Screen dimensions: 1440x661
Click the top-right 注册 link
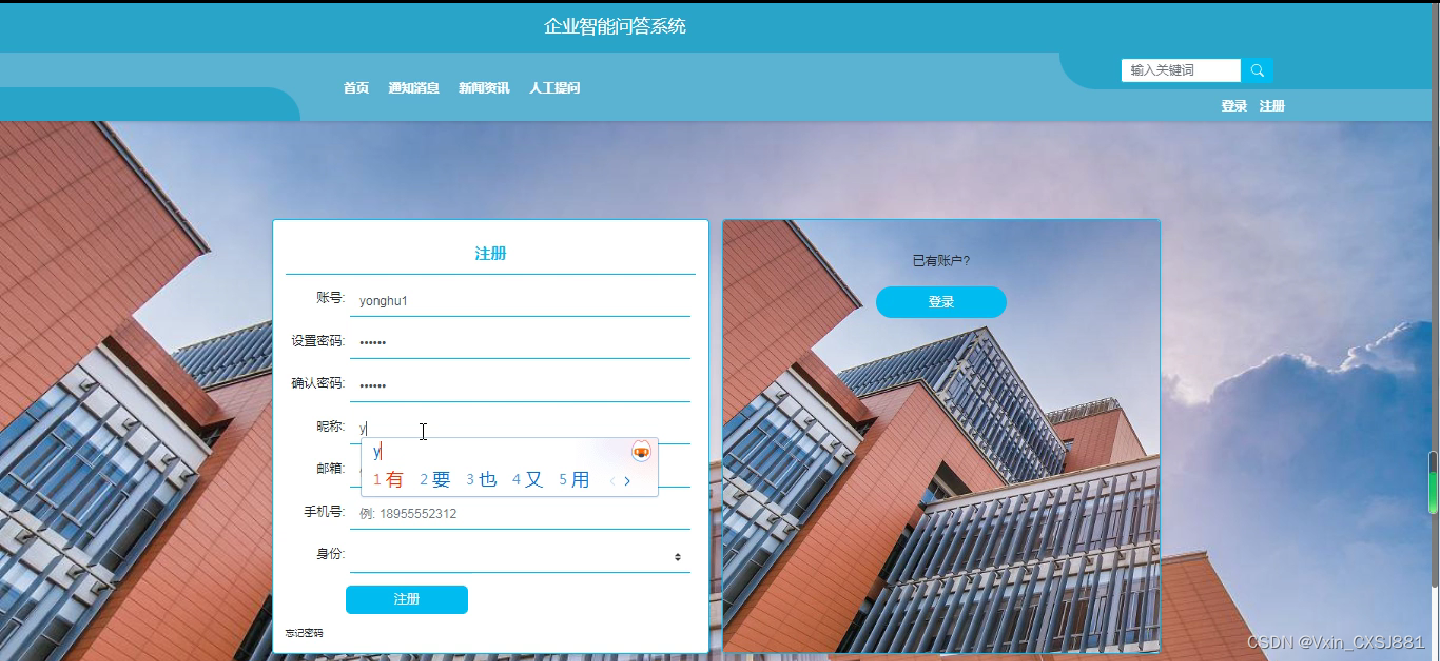(1272, 105)
